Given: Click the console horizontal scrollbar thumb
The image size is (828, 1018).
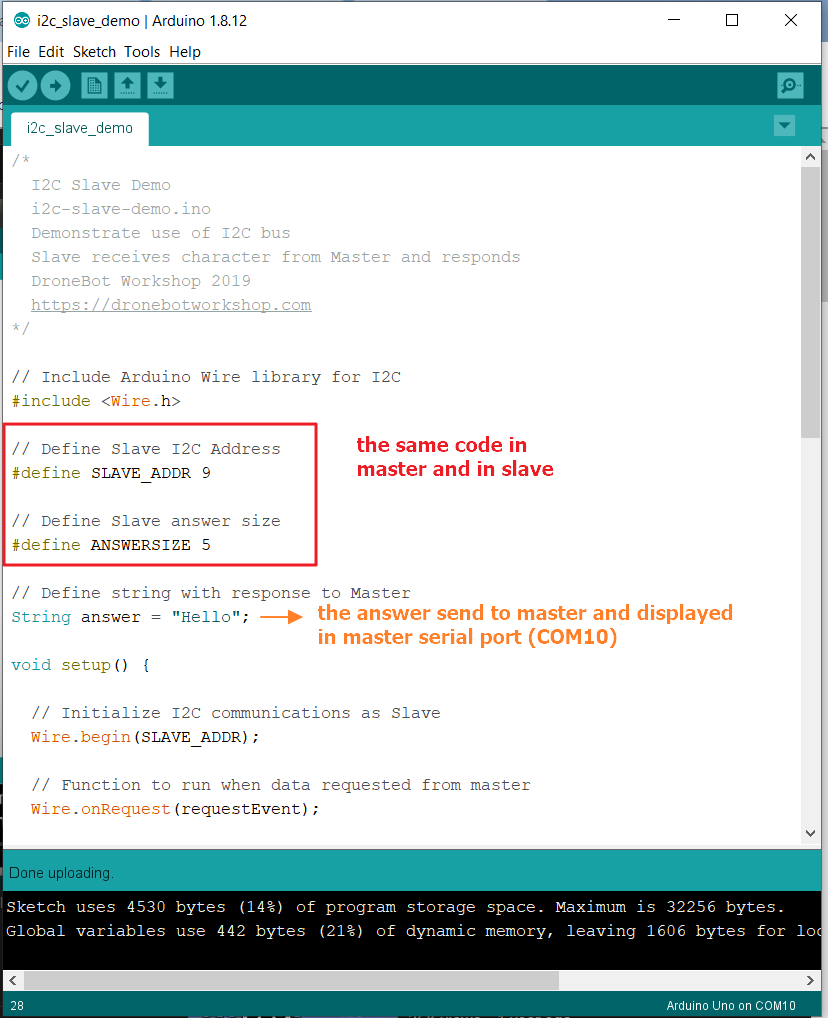Looking at the screenshot, I should 291,980.
